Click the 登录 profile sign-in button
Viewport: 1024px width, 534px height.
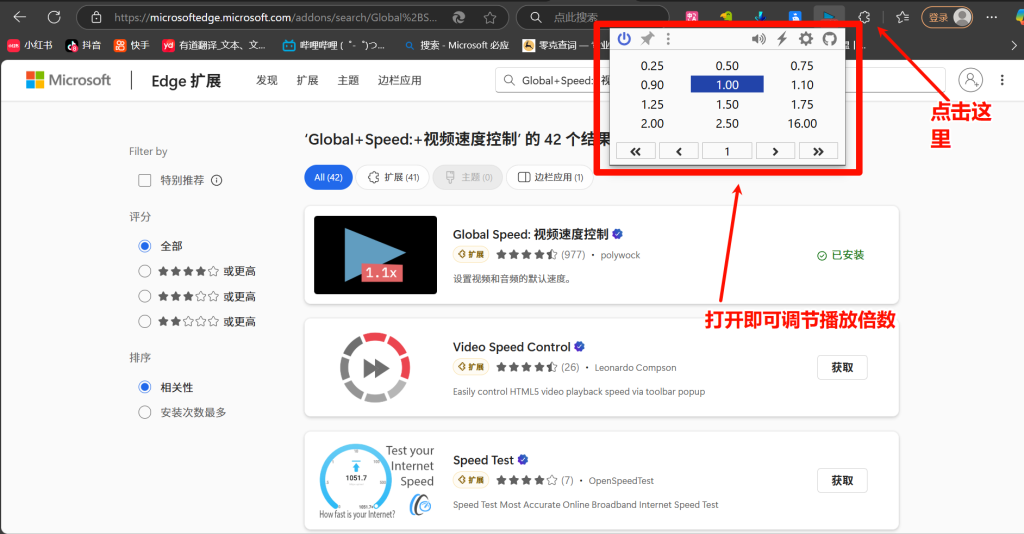(x=947, y=18)
